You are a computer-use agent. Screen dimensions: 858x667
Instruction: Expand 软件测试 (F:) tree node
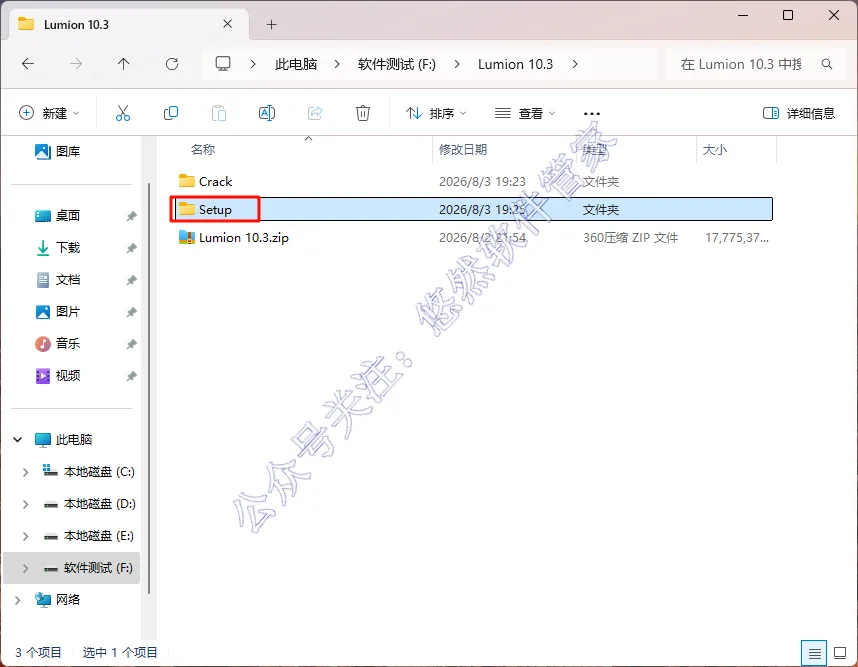(25, 569)
